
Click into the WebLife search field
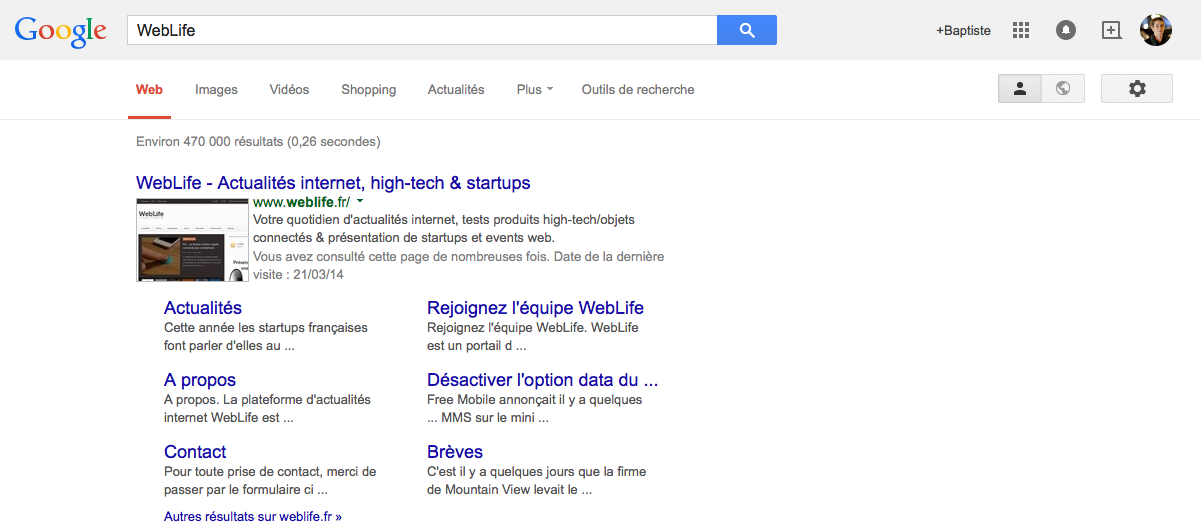422,30
